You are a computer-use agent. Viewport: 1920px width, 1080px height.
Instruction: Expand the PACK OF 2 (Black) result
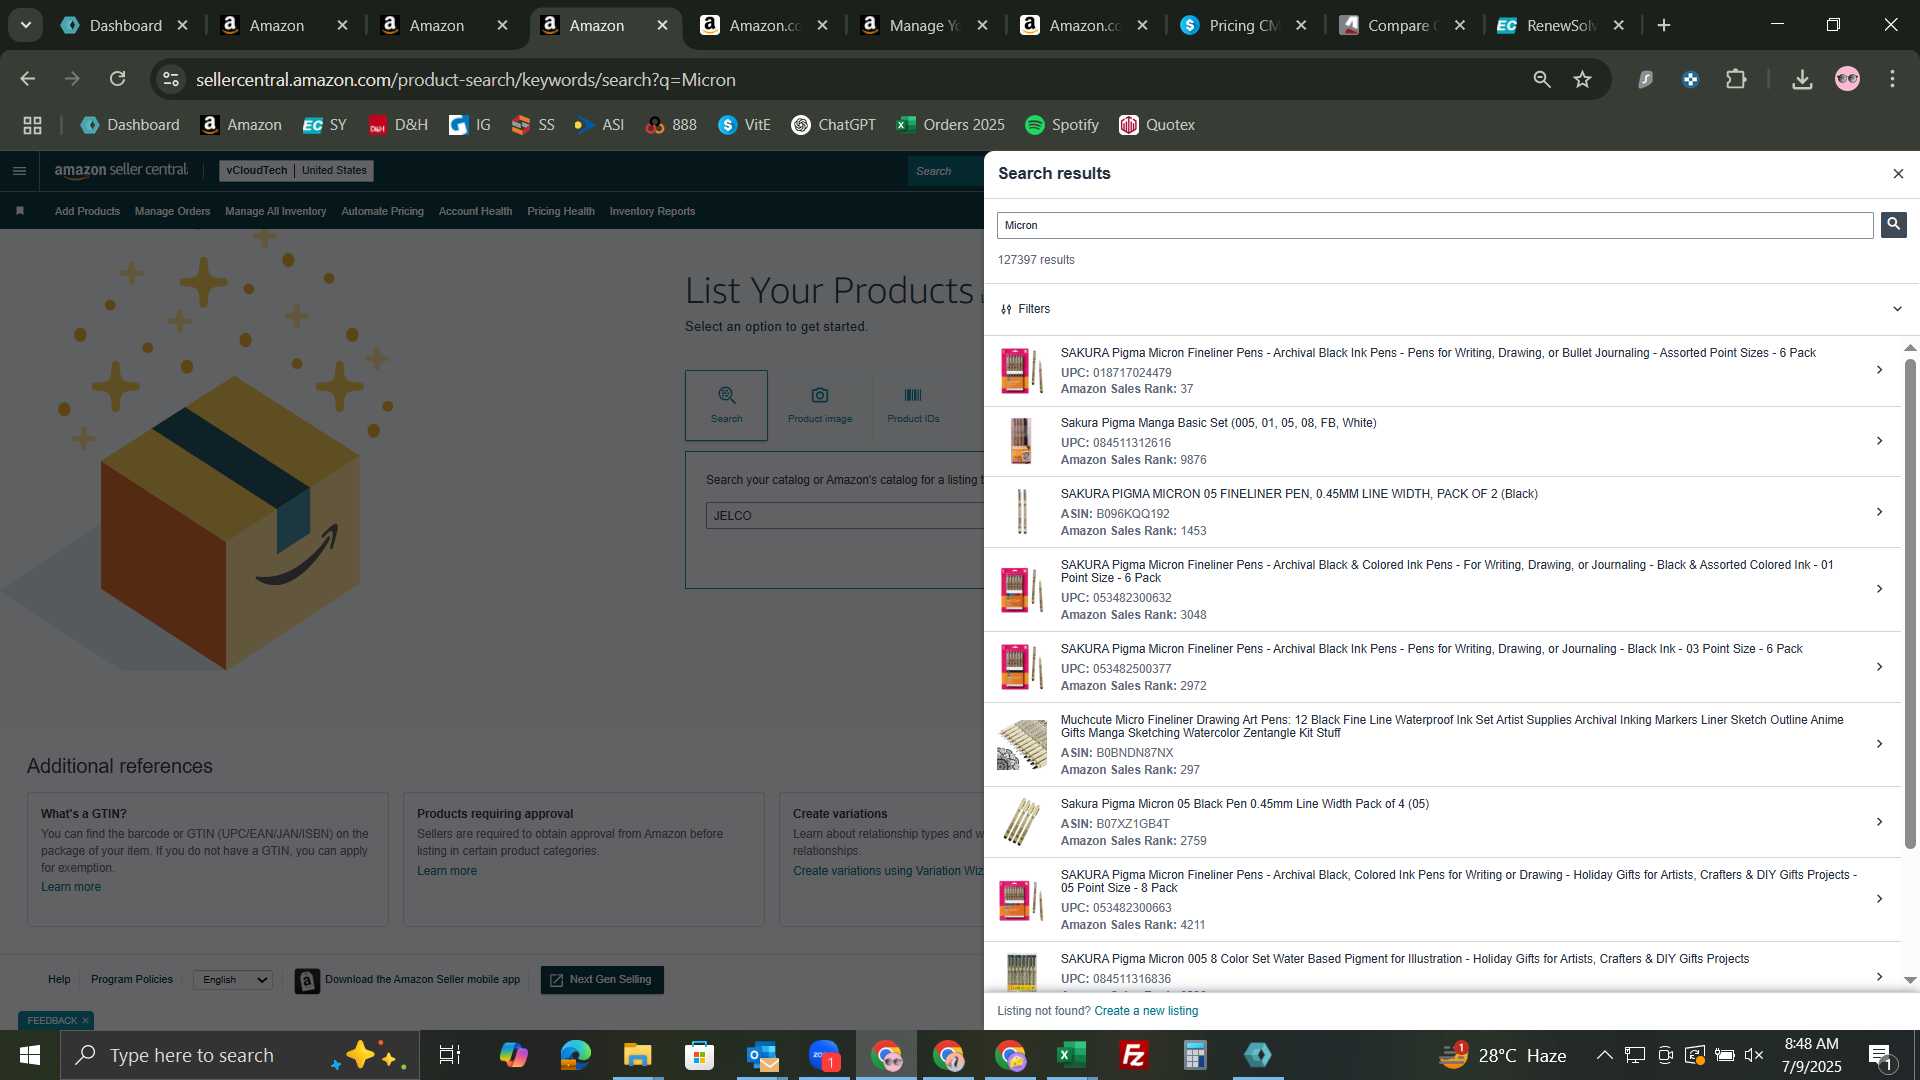click(1879, 512)
